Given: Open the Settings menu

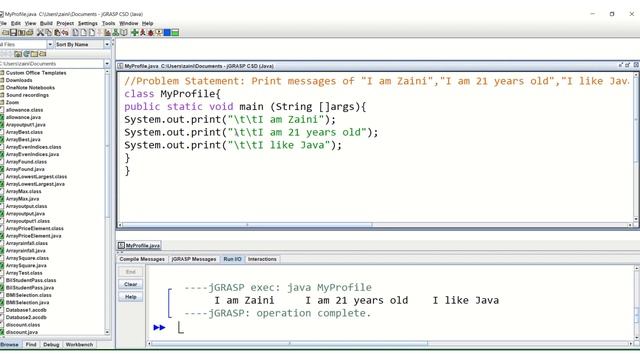Looking at the screenshot, I should click(x=88, y=23).
